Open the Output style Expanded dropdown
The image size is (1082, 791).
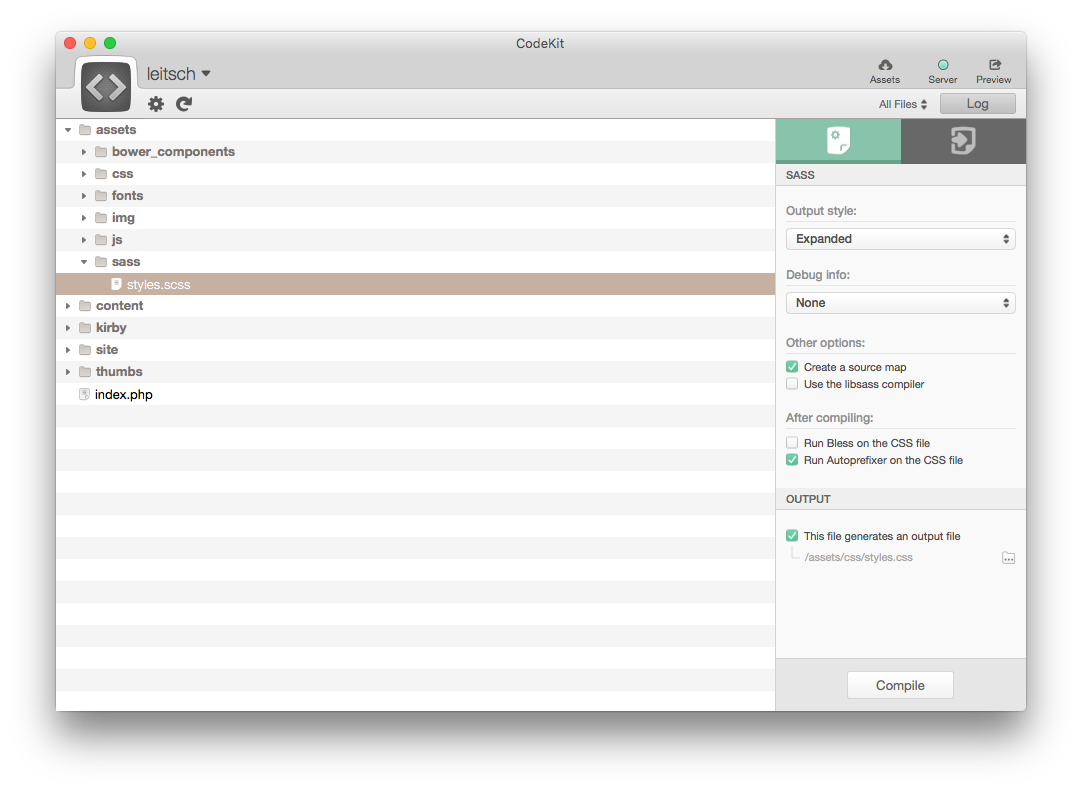(x=900, y=239)
